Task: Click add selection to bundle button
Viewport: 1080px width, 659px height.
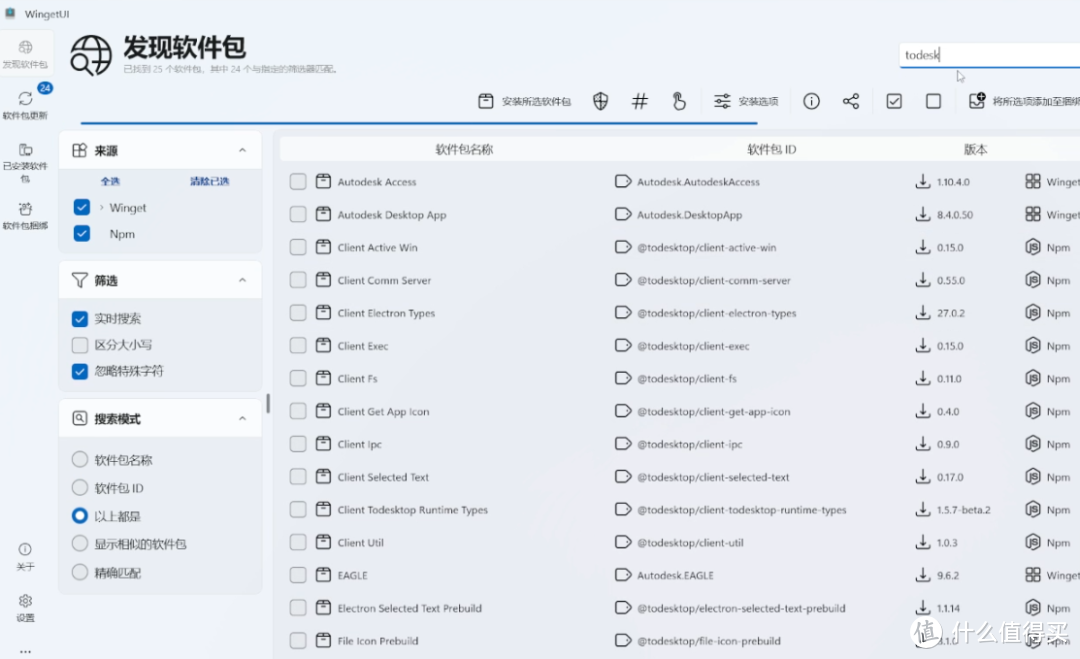Action: 1024,102
